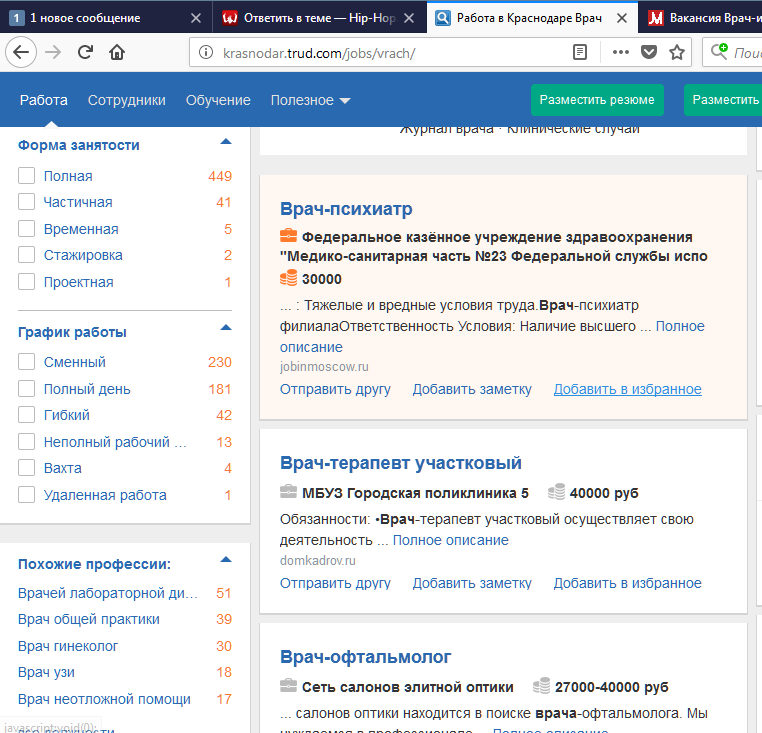Click briefcase icon beside Сеть салонов элитной оптики
Image resolution: width=762 pixels, height=733 pixels.
pyautogui.click(x=288, y=685)
